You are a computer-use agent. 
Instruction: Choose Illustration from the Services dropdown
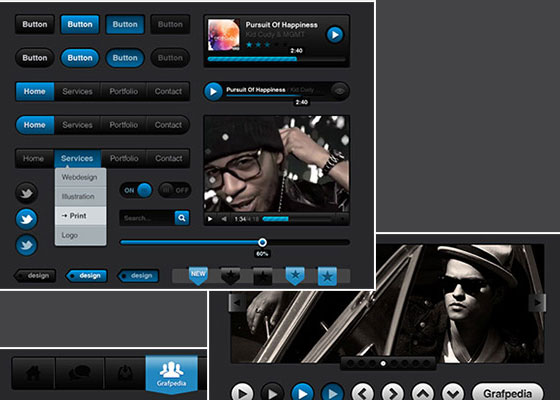80,197
